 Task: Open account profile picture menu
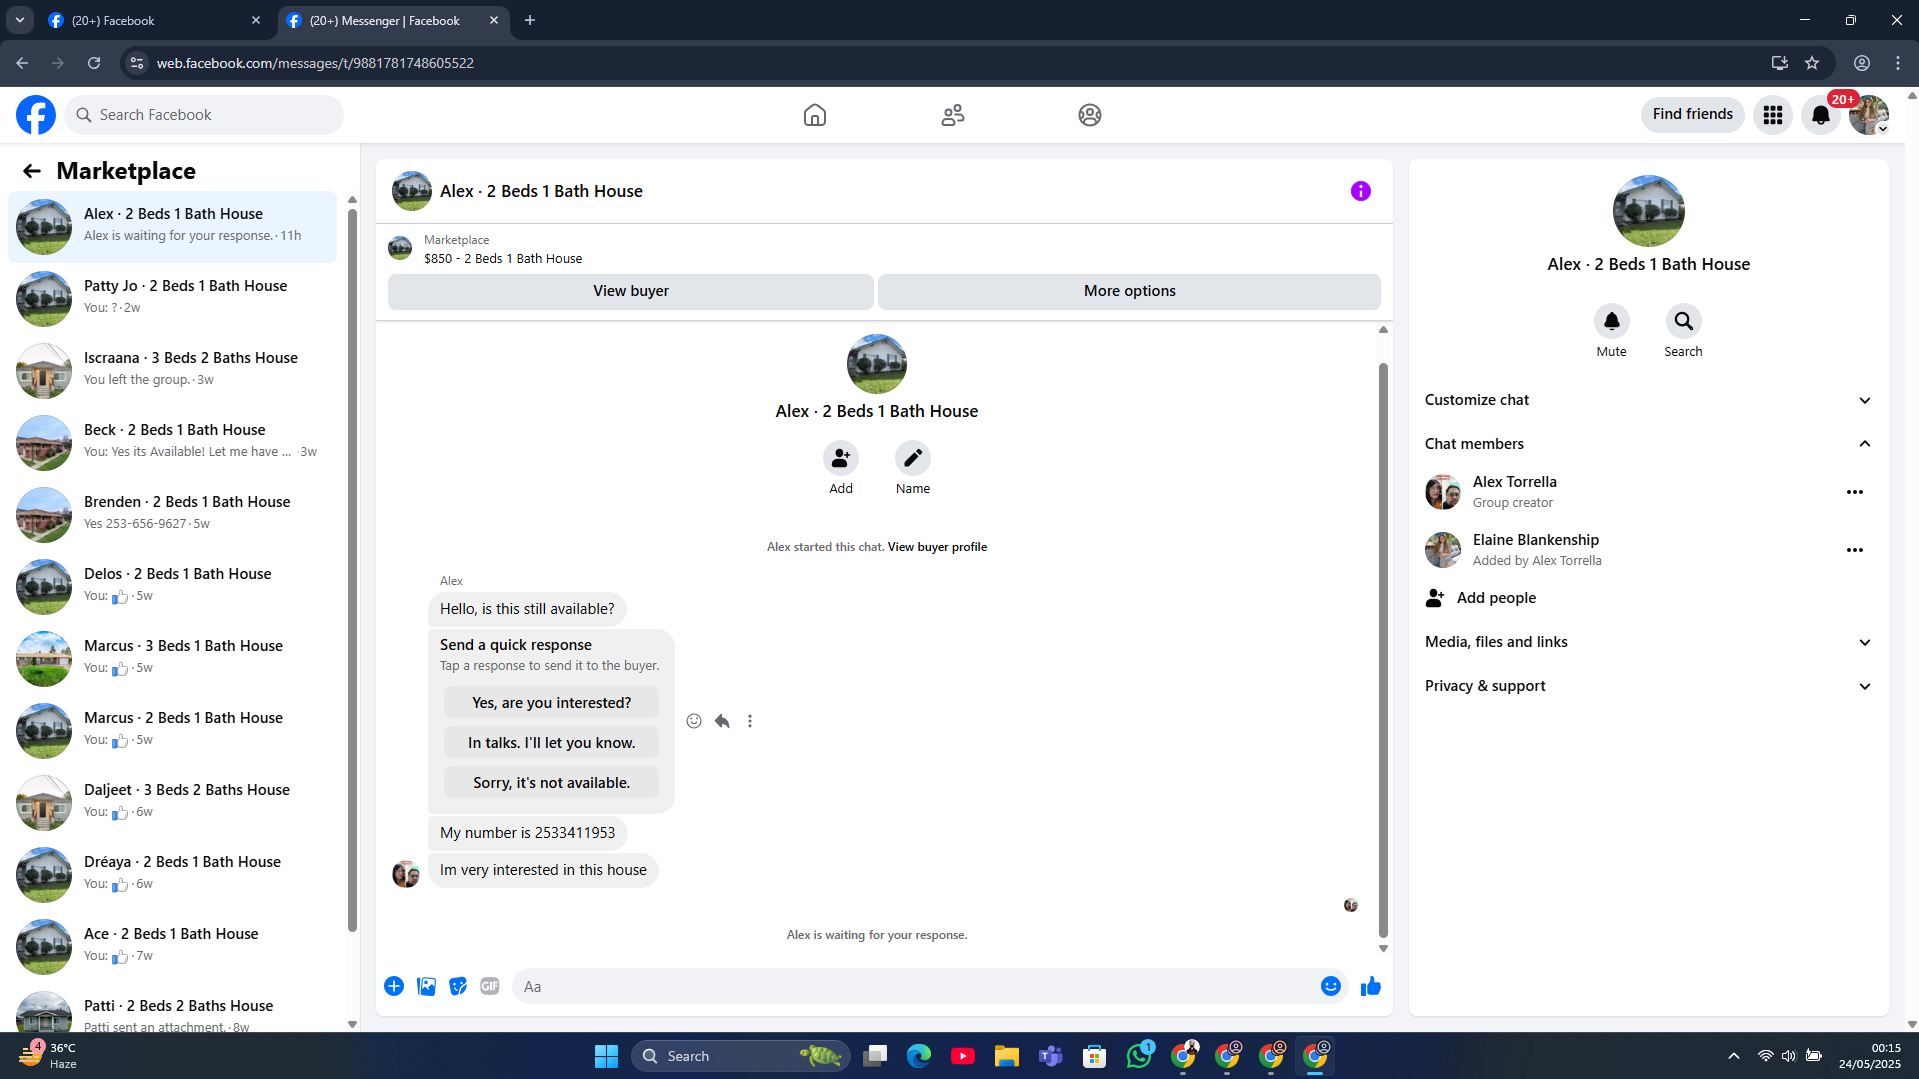pyautogui.click(x=1869, y=115)
